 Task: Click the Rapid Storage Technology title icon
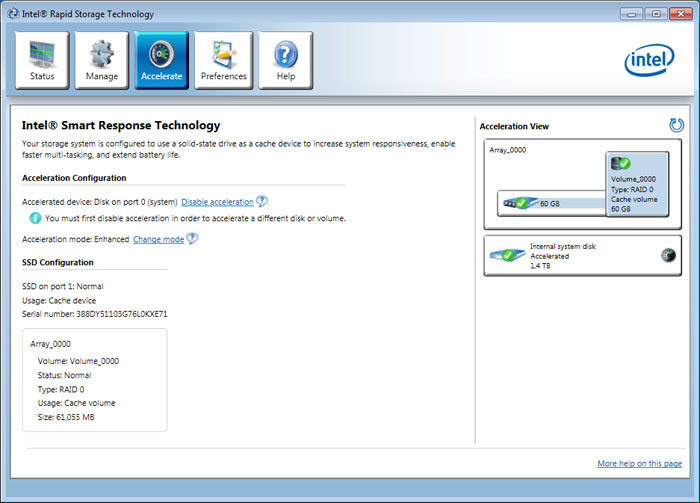[14, 14]
